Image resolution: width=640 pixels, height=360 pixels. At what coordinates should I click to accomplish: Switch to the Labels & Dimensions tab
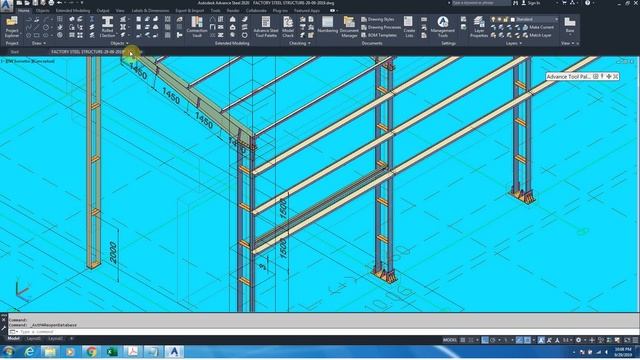tap(150, 11)
